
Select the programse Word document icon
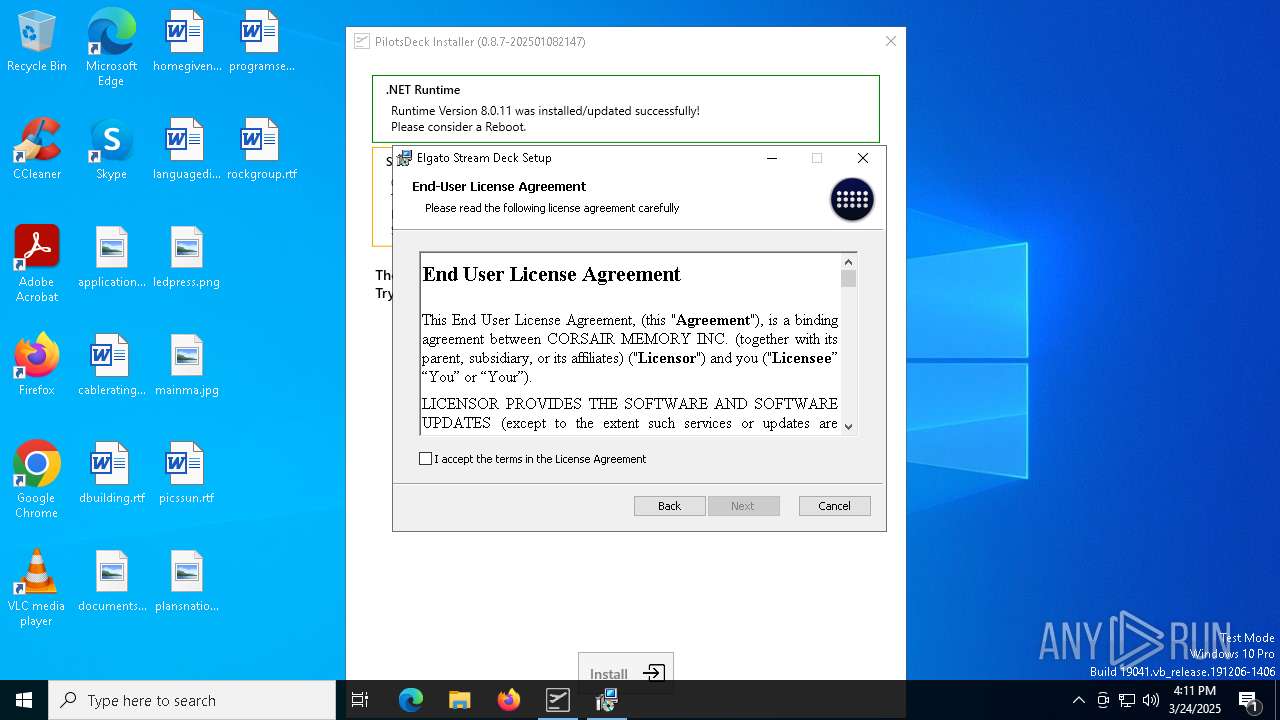tap(261, 42)
